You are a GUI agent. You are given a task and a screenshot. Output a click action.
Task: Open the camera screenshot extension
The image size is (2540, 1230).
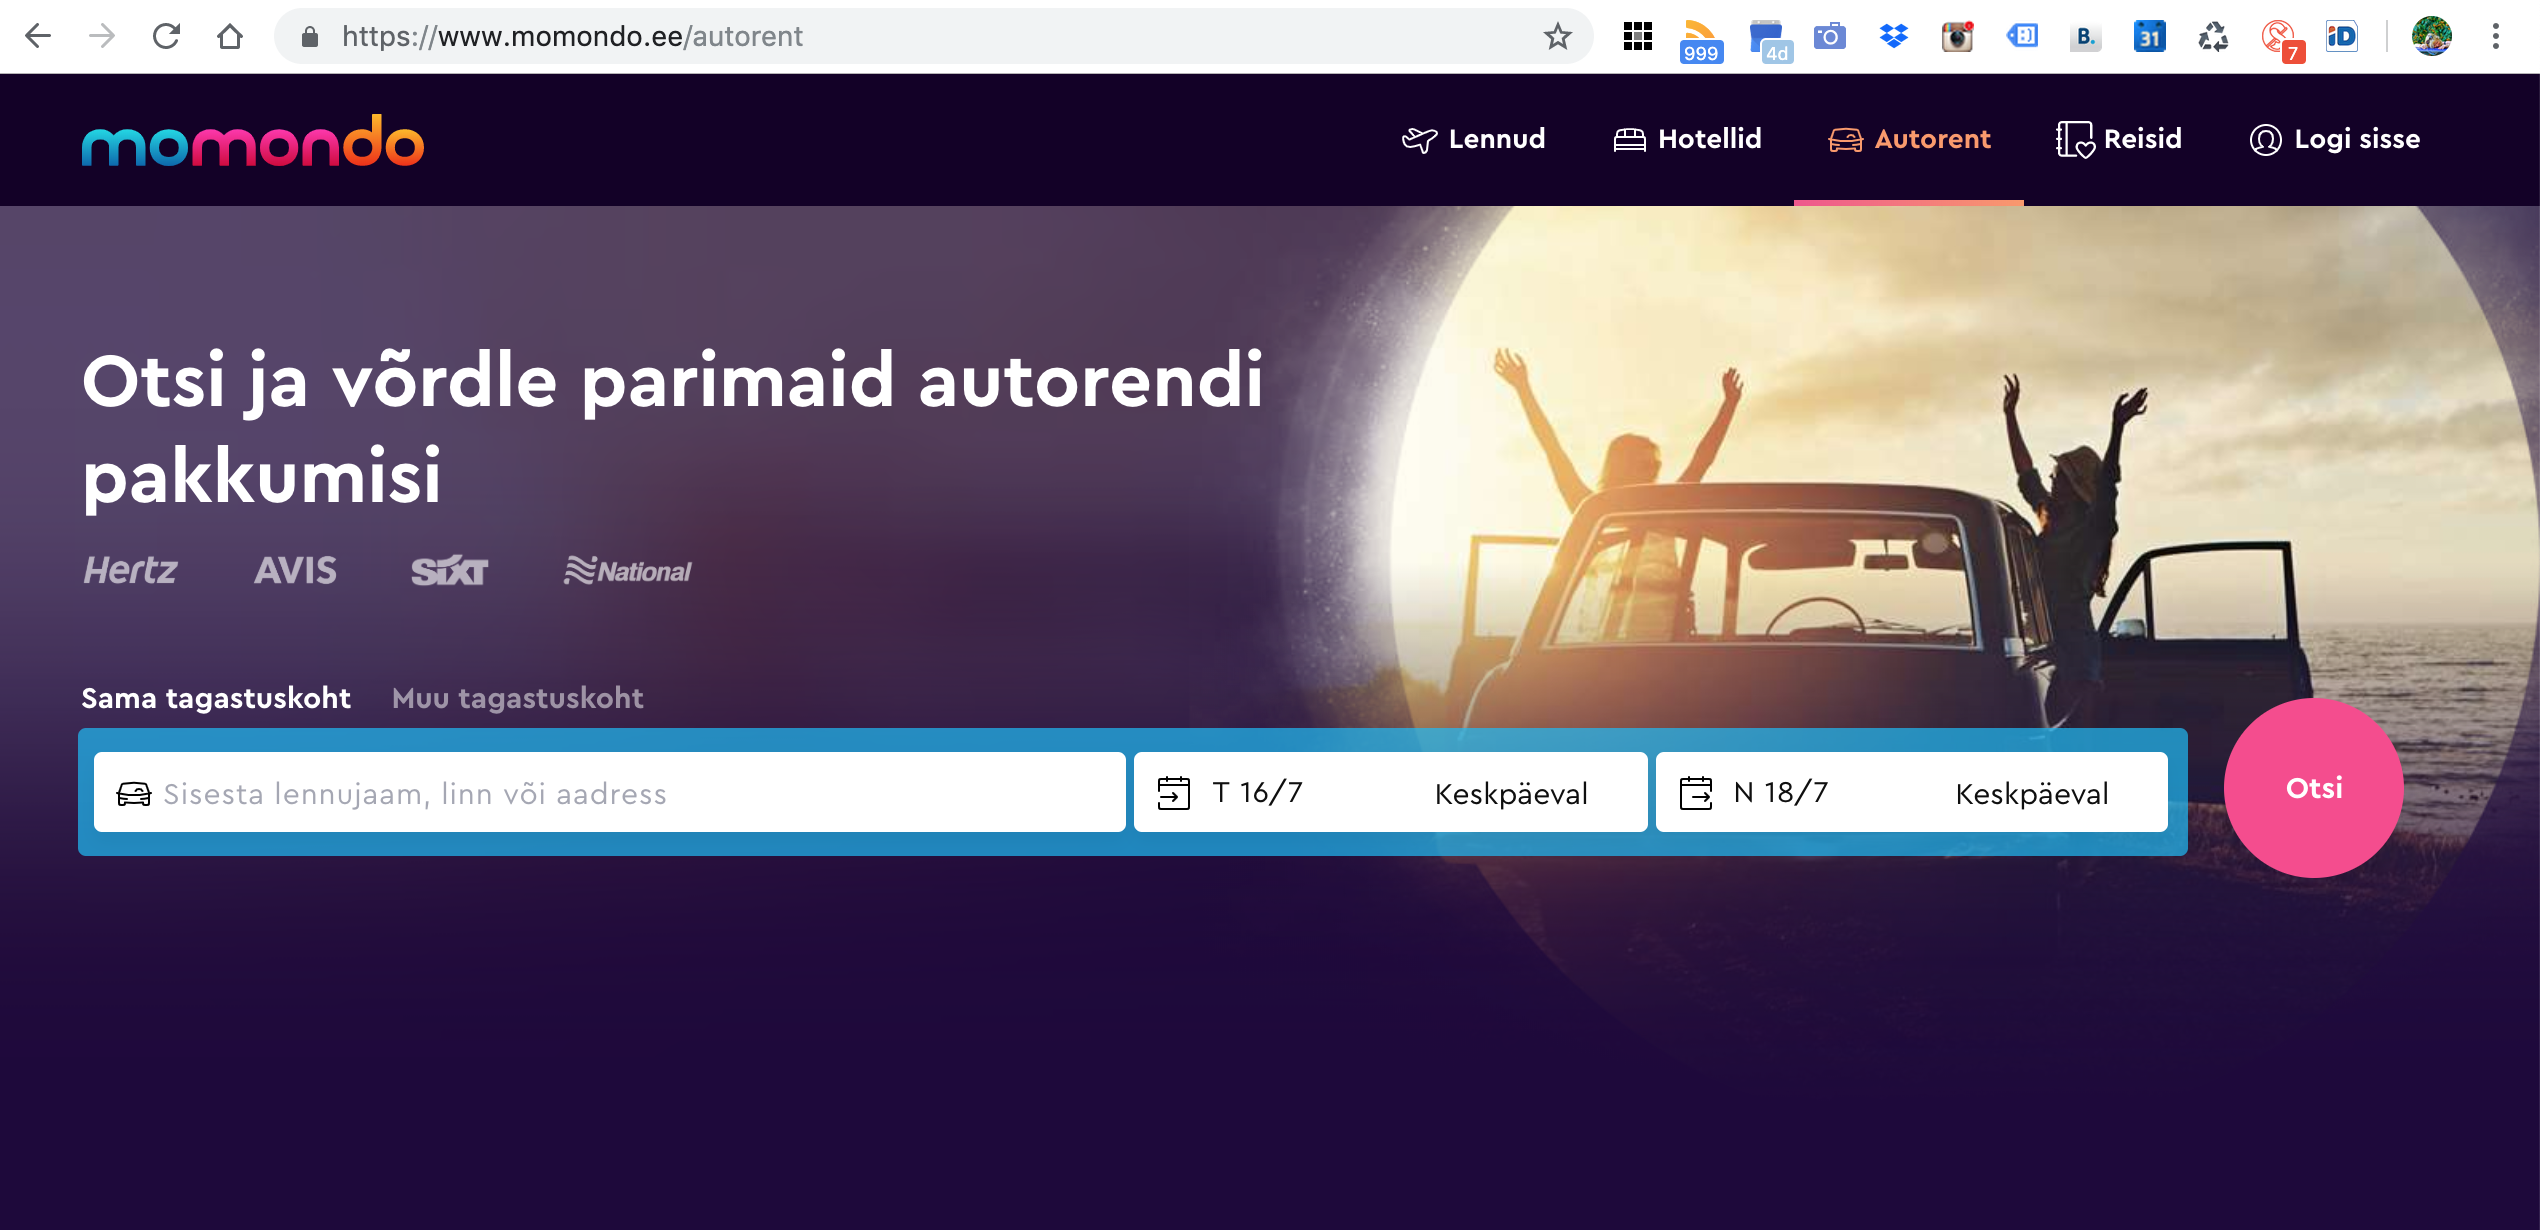(x=1829, y=37)
